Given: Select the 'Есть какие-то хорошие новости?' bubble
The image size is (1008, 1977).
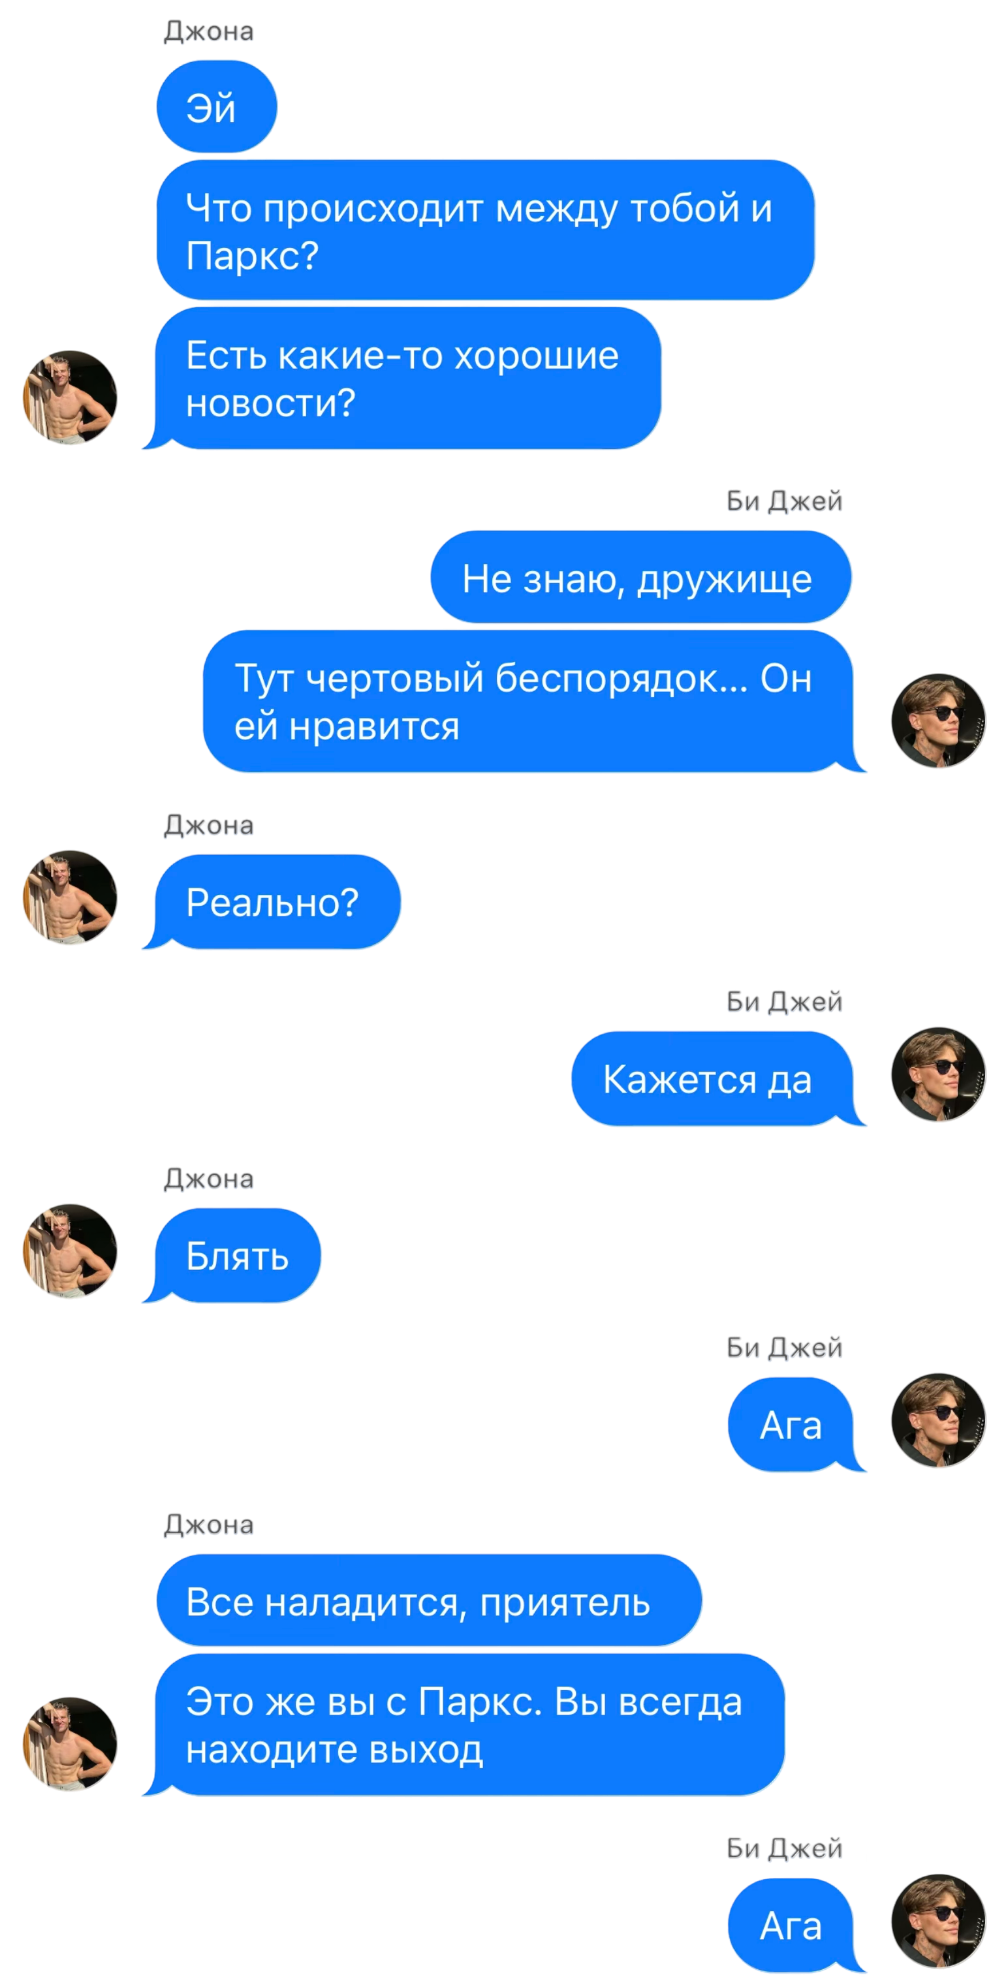Looking at the screenshot, I should pos(403,379).
